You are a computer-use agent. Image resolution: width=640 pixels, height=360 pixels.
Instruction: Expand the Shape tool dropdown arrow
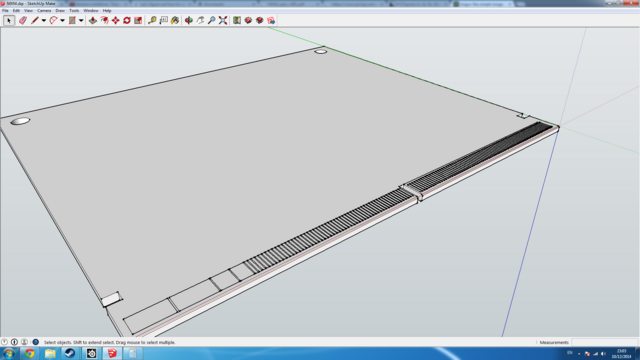pyautogui.click(x=81, y=20)
